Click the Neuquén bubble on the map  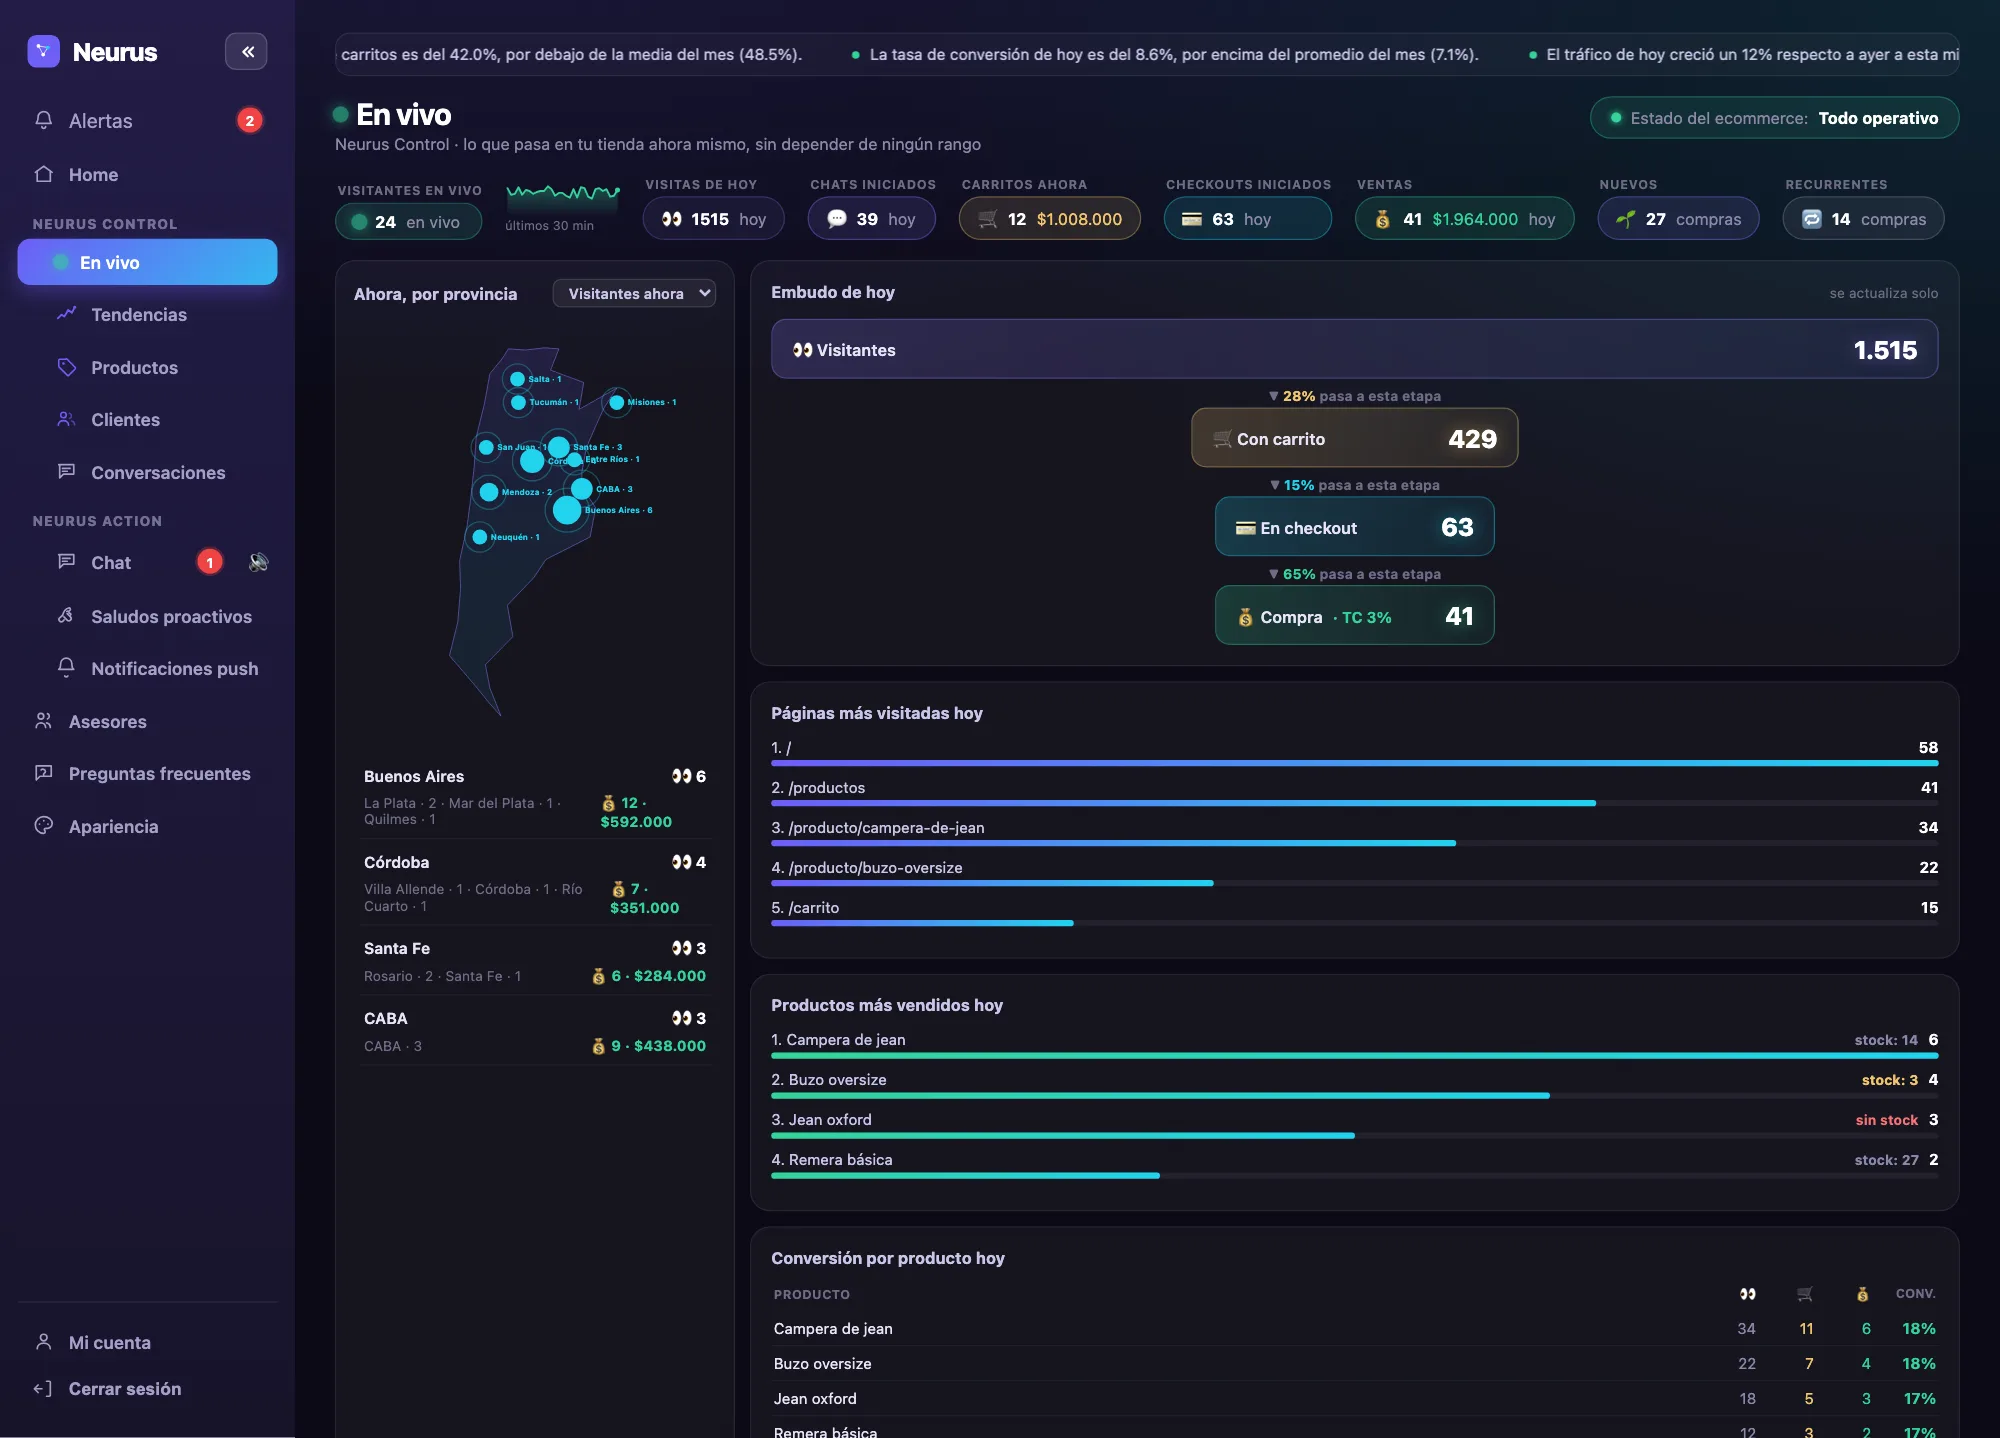(x=480, y=537)
